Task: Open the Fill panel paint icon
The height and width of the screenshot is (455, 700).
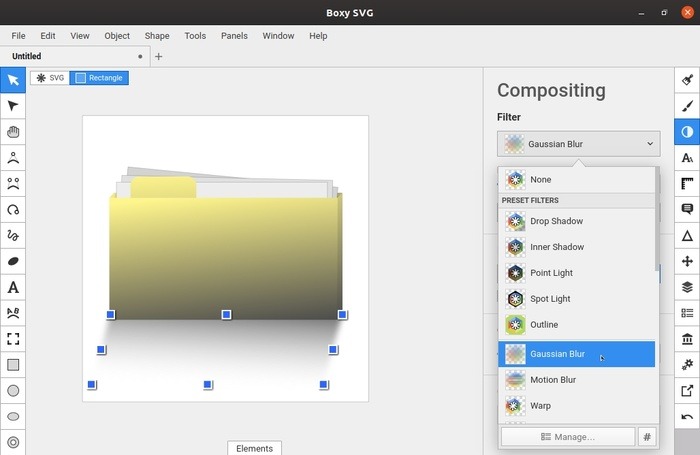Action: (687, 80)
